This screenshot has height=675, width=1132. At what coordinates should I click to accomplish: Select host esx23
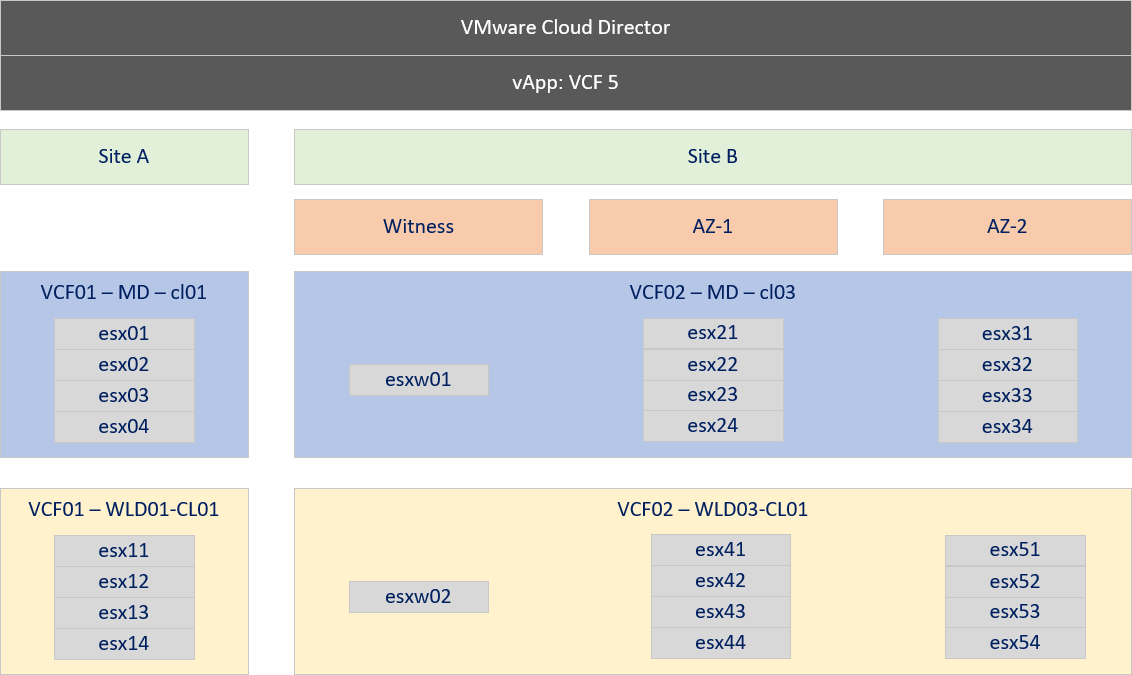pyautogui.click(x=713, y=395)
